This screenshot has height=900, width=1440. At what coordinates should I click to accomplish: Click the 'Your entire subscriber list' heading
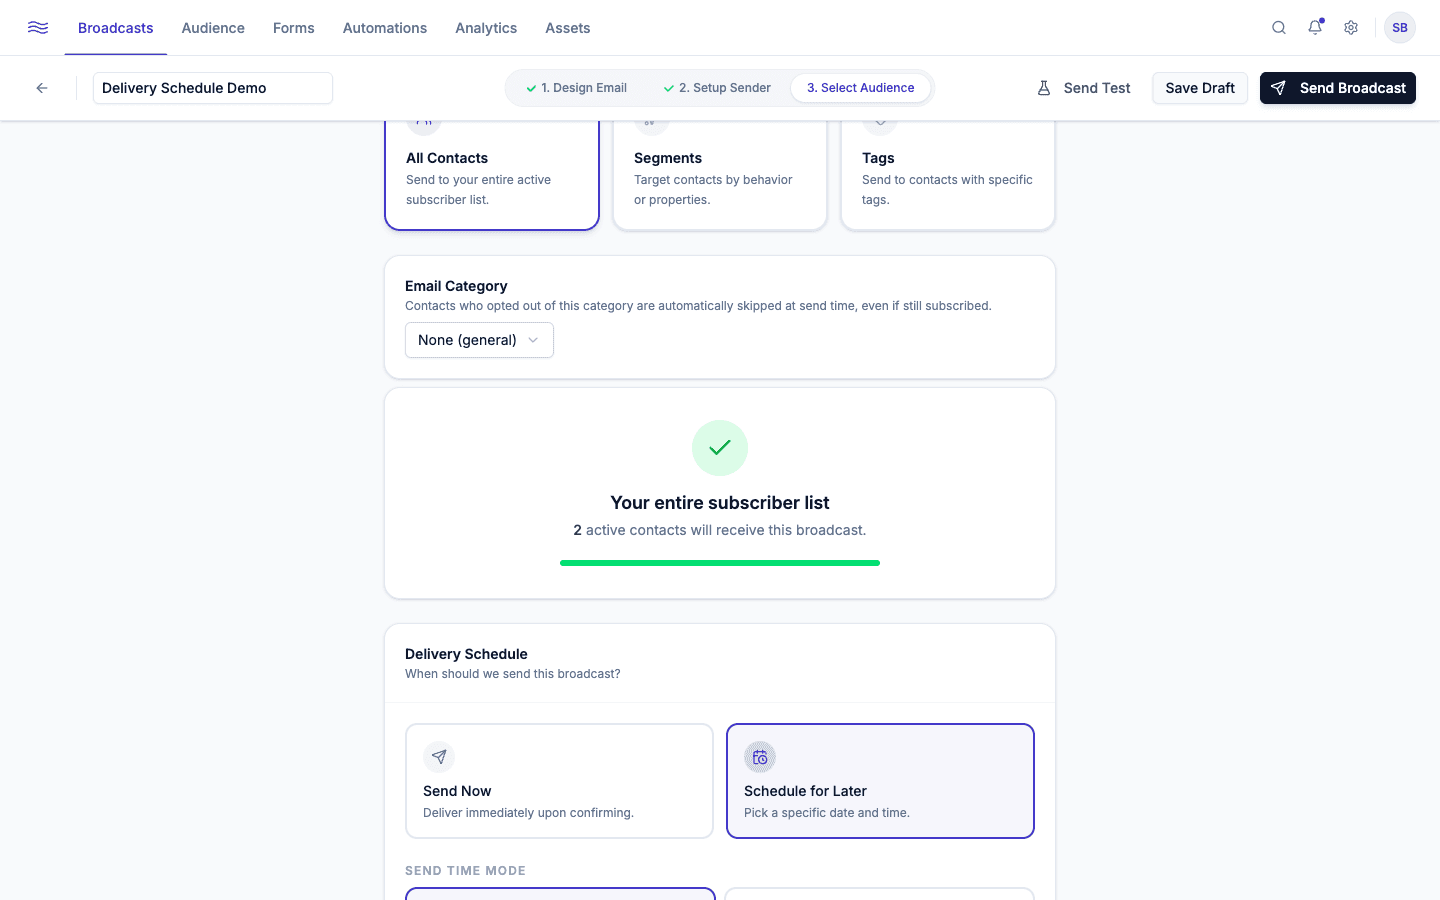coord(720,503)
